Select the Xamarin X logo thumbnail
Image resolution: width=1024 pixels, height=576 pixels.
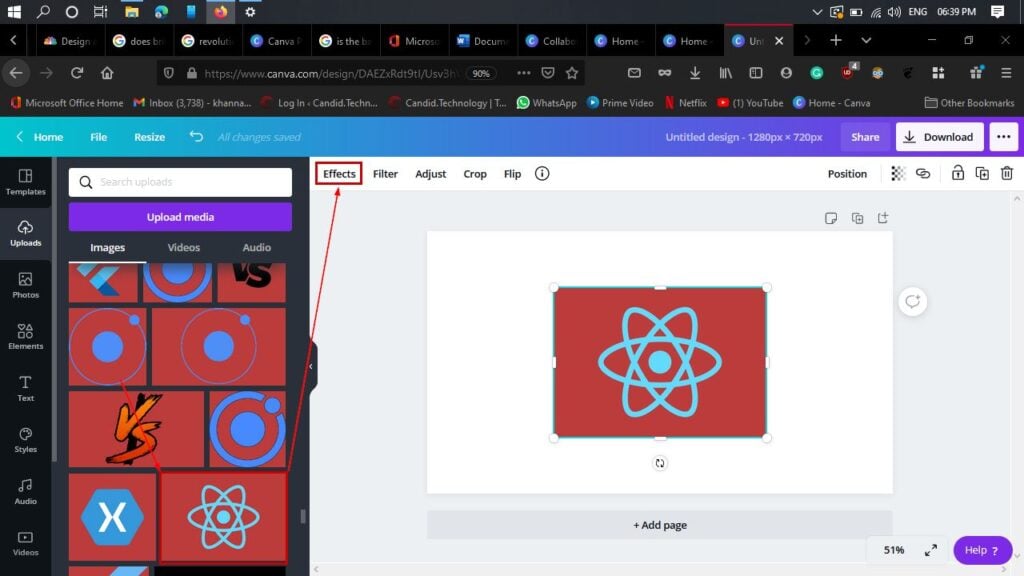pyautogui.click(x=112, y=517)
